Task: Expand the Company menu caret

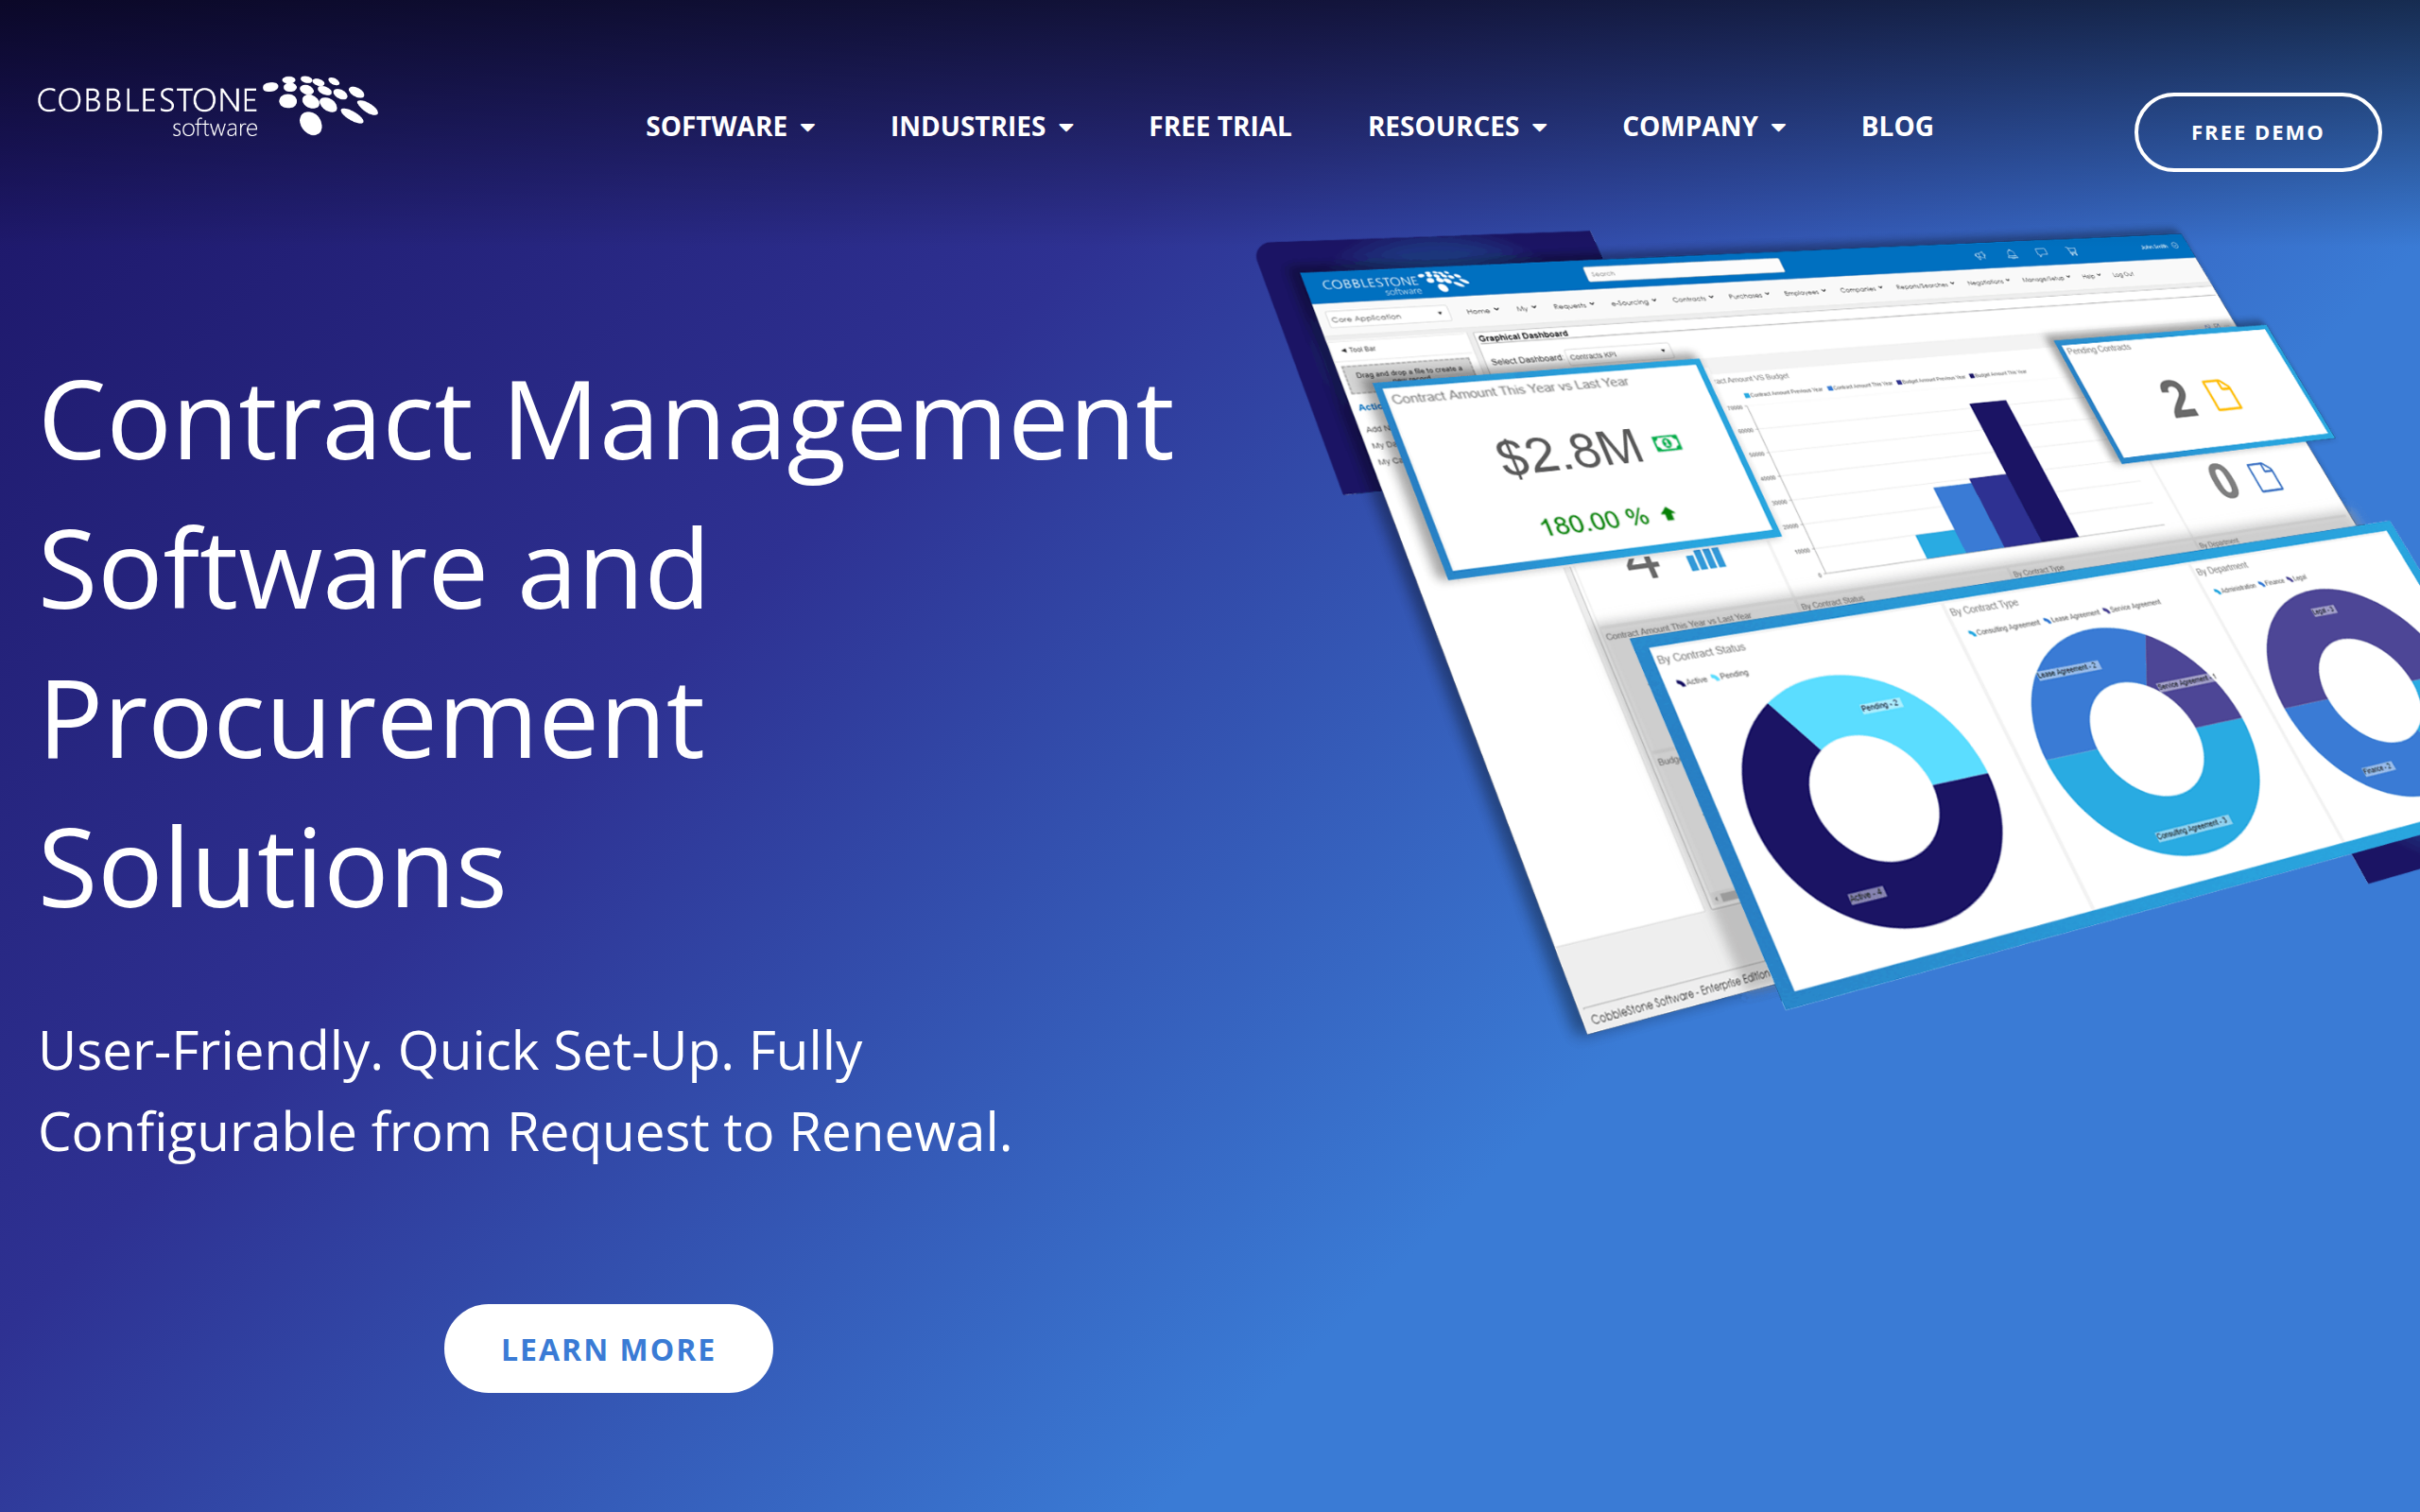Action: pos(1779,128)
